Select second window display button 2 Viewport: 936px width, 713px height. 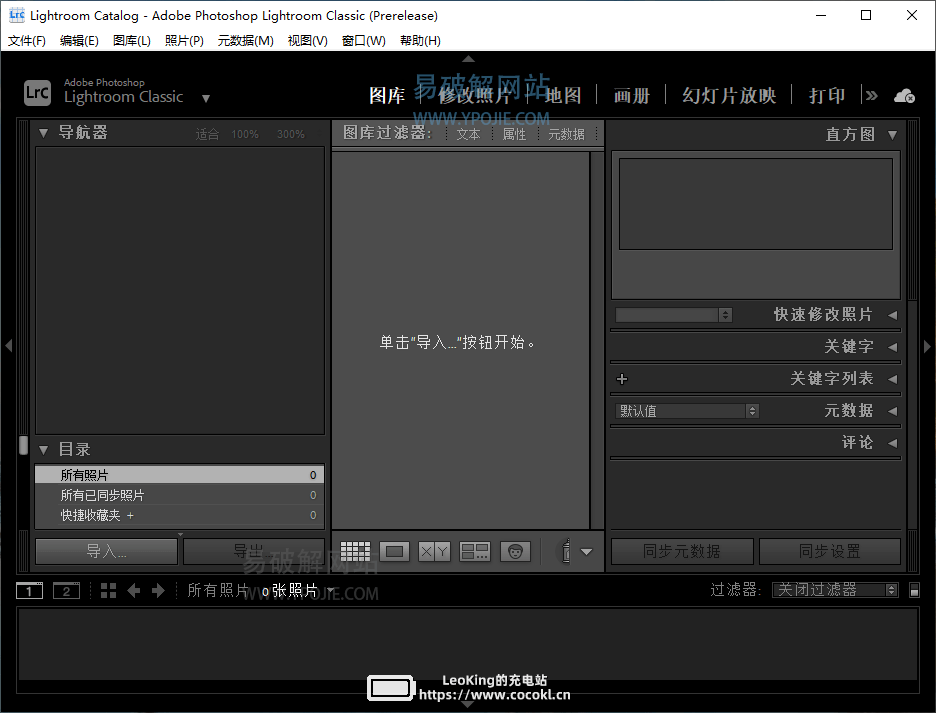(66, 591)
